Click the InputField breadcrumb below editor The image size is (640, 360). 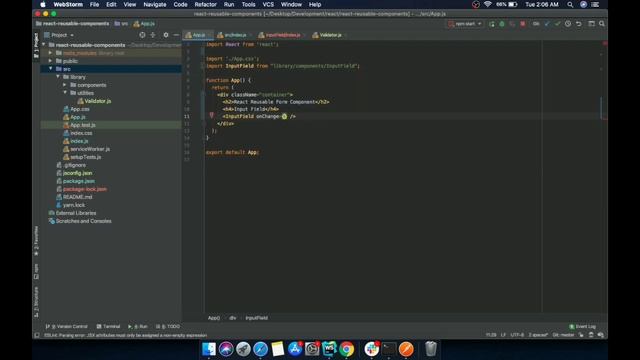click(257, 318)
